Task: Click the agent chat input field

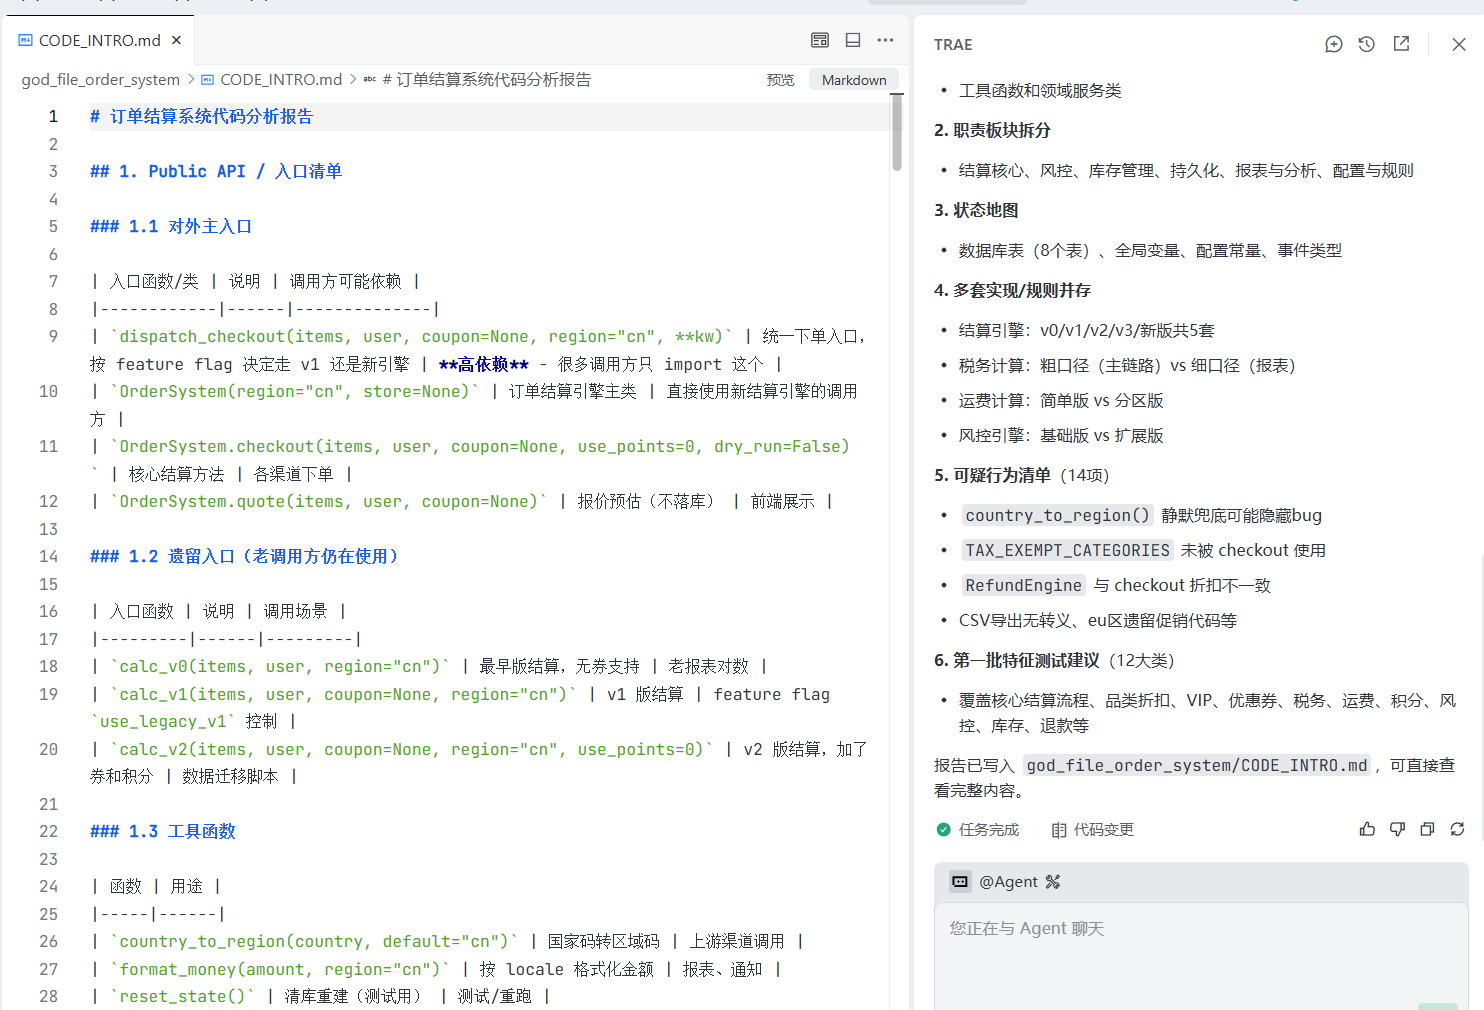Action: pyautogui.click(x=1200, y=955)
